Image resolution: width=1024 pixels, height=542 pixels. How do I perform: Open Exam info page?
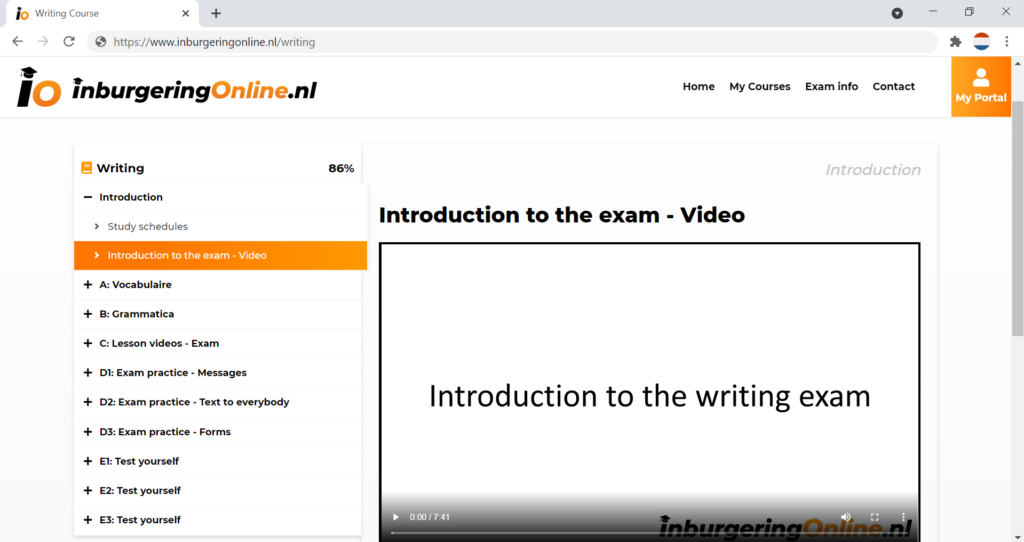(831, 86)
